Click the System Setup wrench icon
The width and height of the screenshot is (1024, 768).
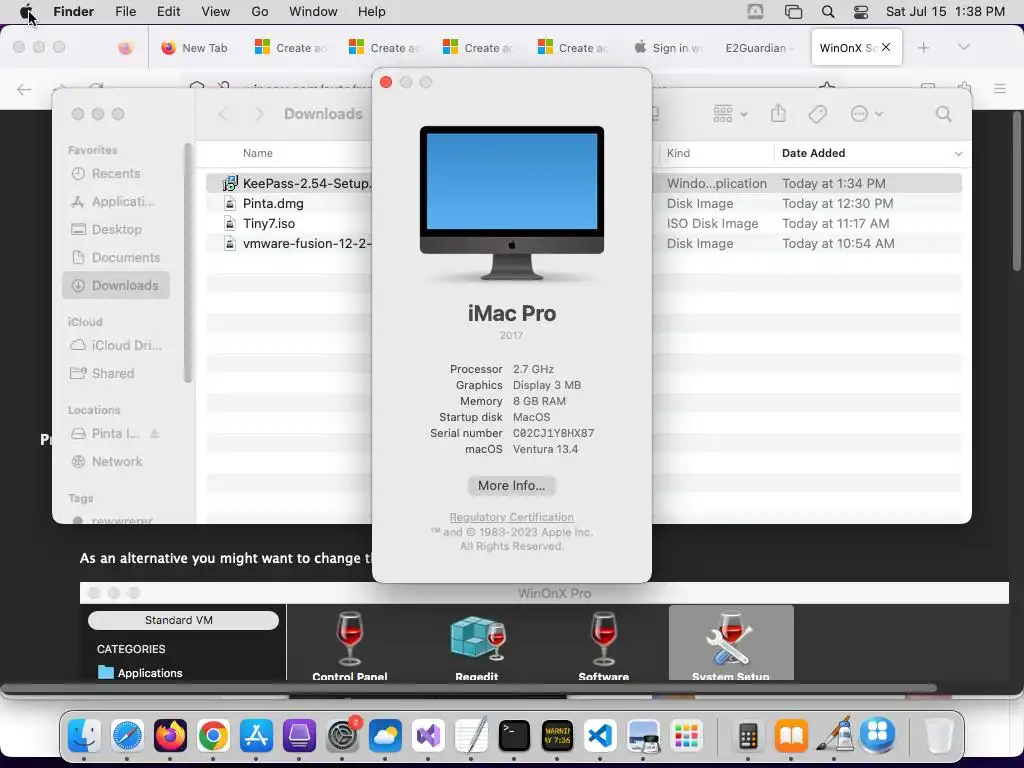(730, 638)
